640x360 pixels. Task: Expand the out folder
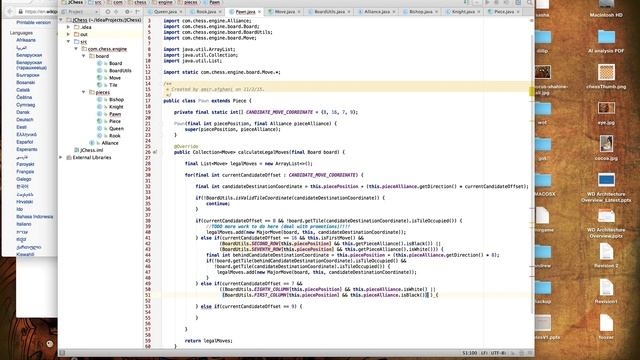[69, 34]
